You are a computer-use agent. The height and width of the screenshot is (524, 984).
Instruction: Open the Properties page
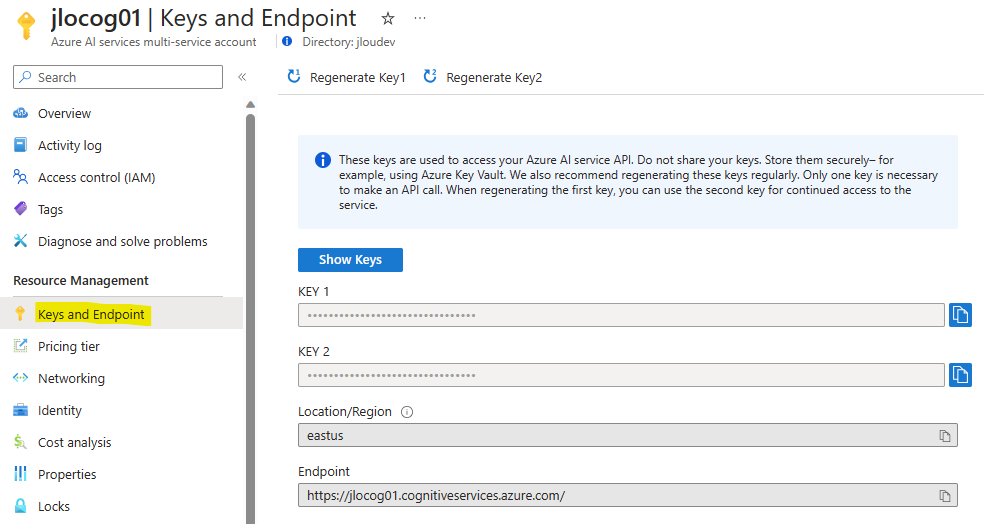(67, 474)
